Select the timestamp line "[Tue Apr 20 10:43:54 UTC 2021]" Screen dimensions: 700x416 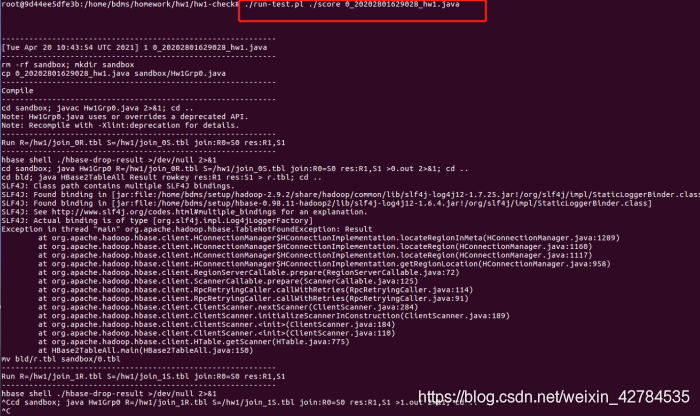tap(71, 47)
